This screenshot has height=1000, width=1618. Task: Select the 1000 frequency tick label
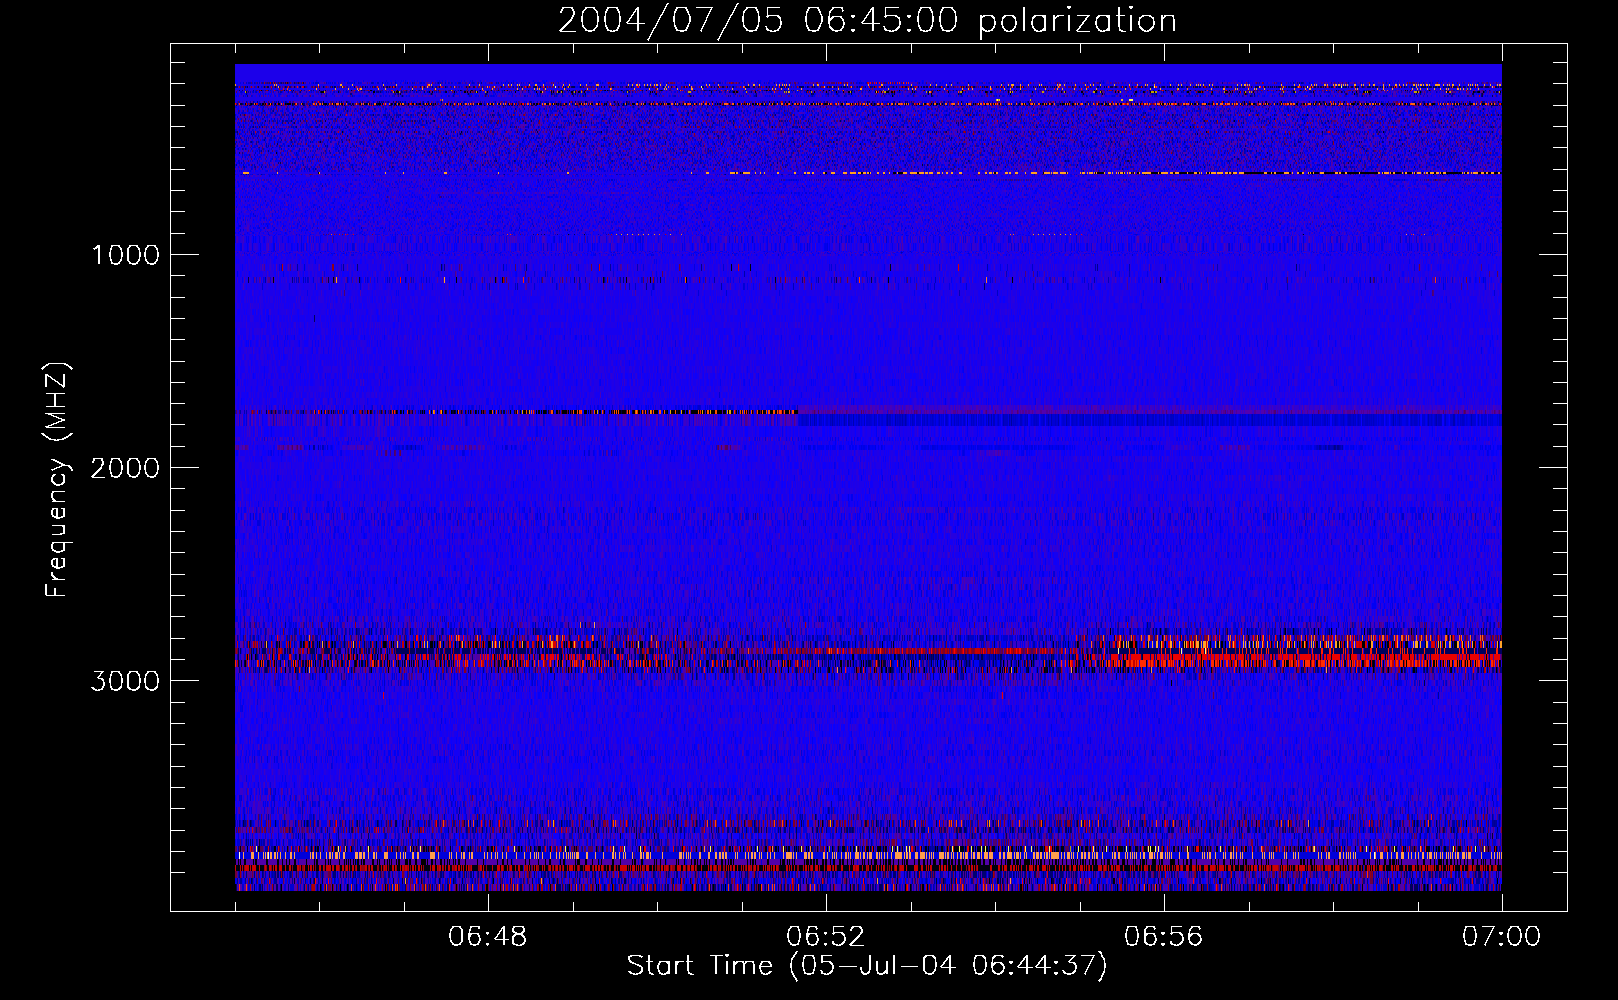point(126,255)
